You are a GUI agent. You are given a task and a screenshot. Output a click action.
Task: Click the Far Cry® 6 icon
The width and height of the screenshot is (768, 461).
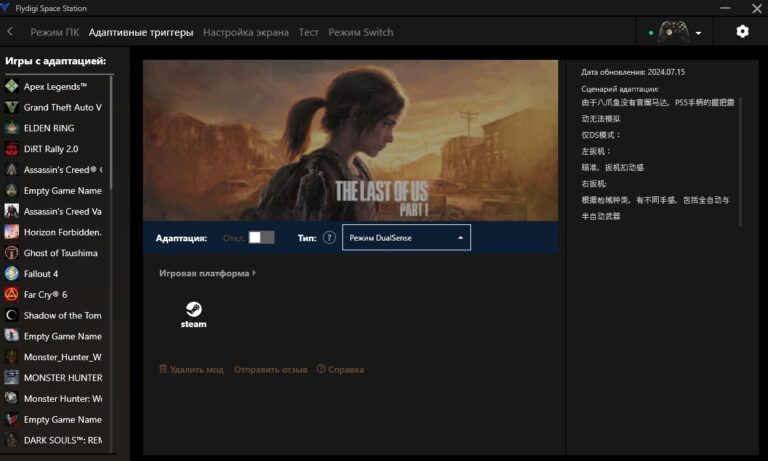click(12, 294)
